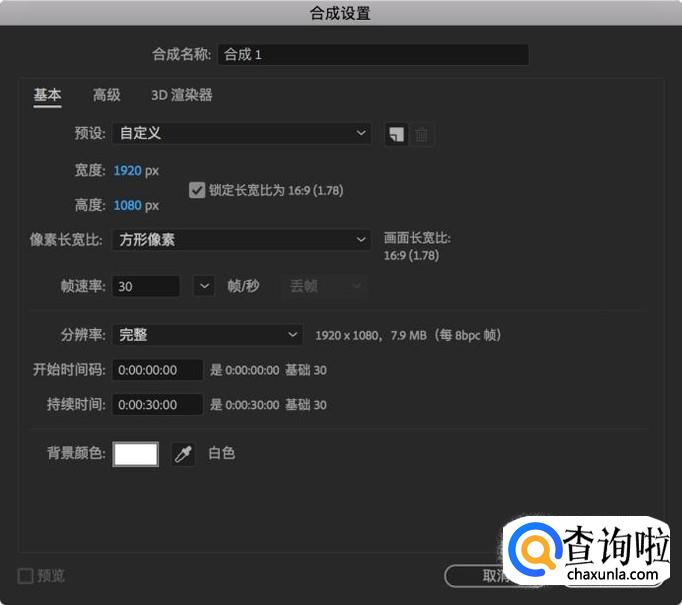Click the 帧/秒 label
The width and height of the screenshot is (682, 605).
pyautogui.click(x=243, y=286)
